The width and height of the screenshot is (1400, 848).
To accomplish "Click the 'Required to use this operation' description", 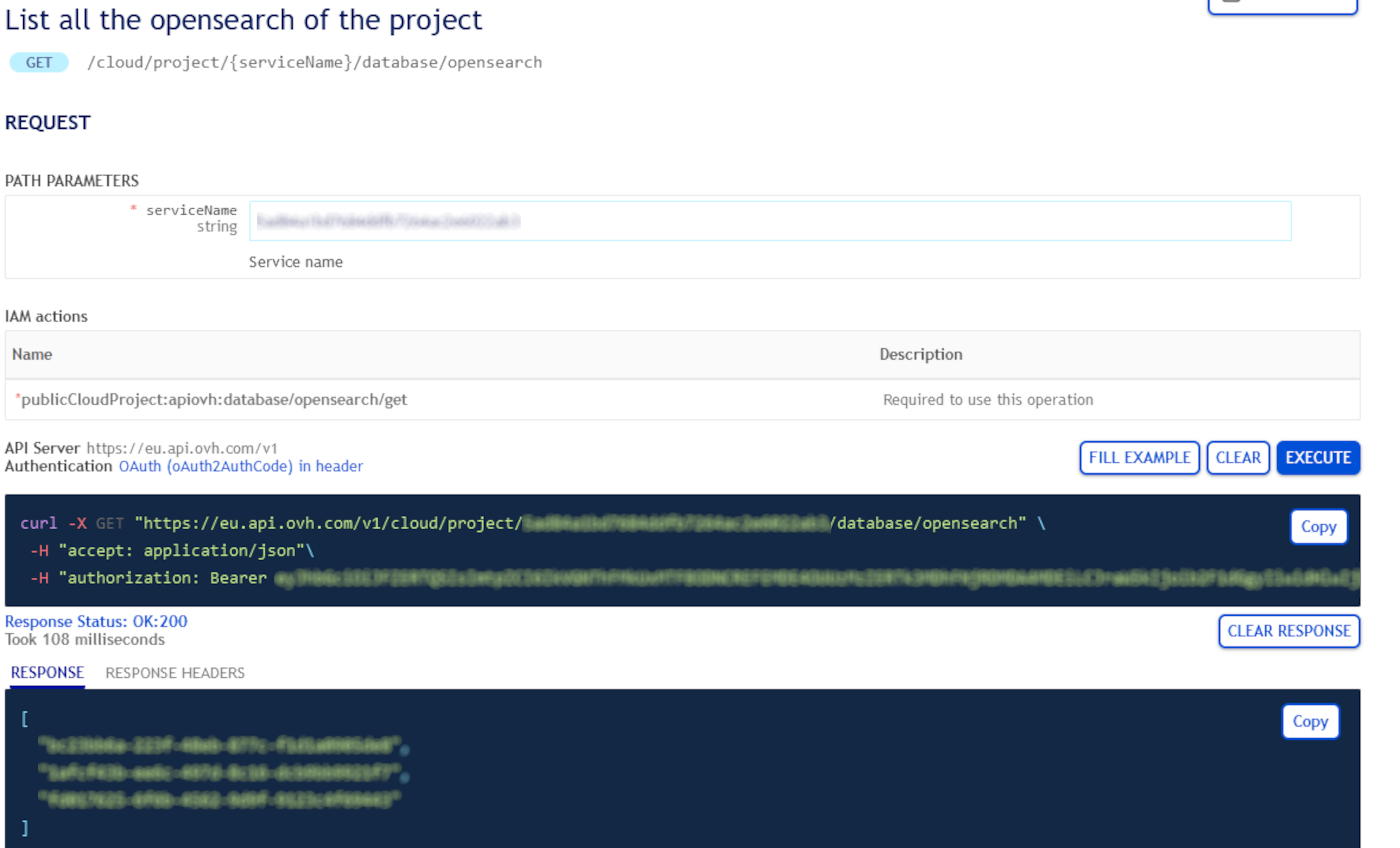I will click(x=987, y=399).
